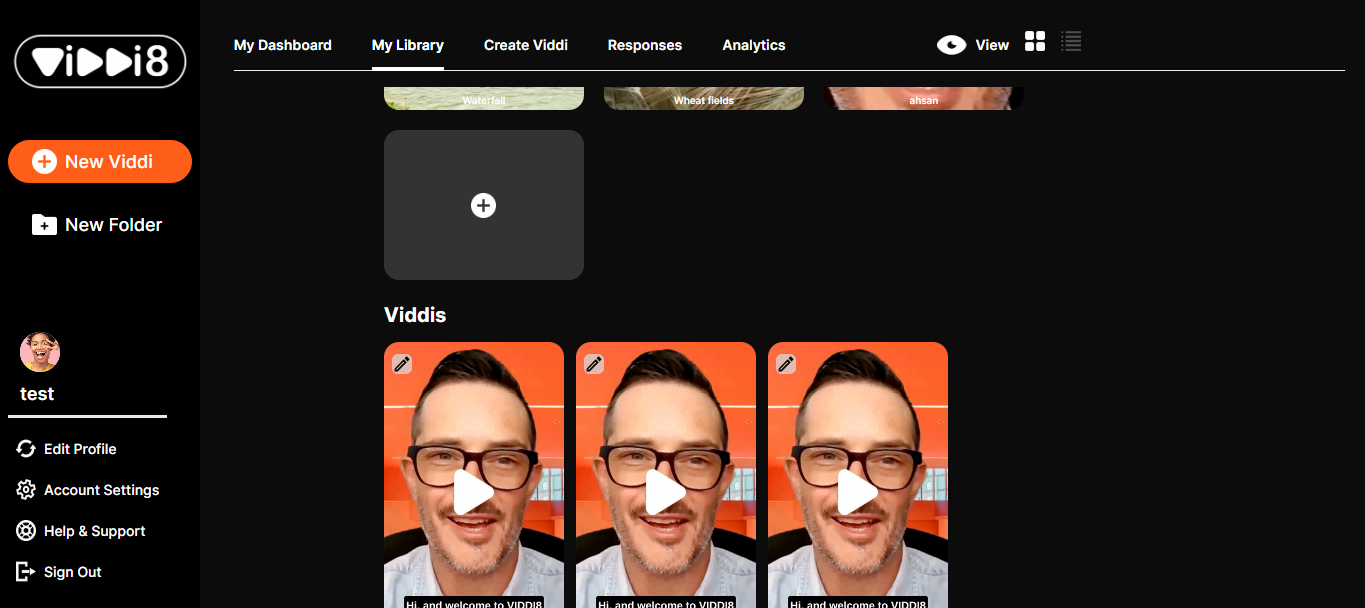Image resolution: width=1365 pixels, height=608 pixels.
Task: Edit the third Viddi with pencil icon
Action: [x=786, y=364]
